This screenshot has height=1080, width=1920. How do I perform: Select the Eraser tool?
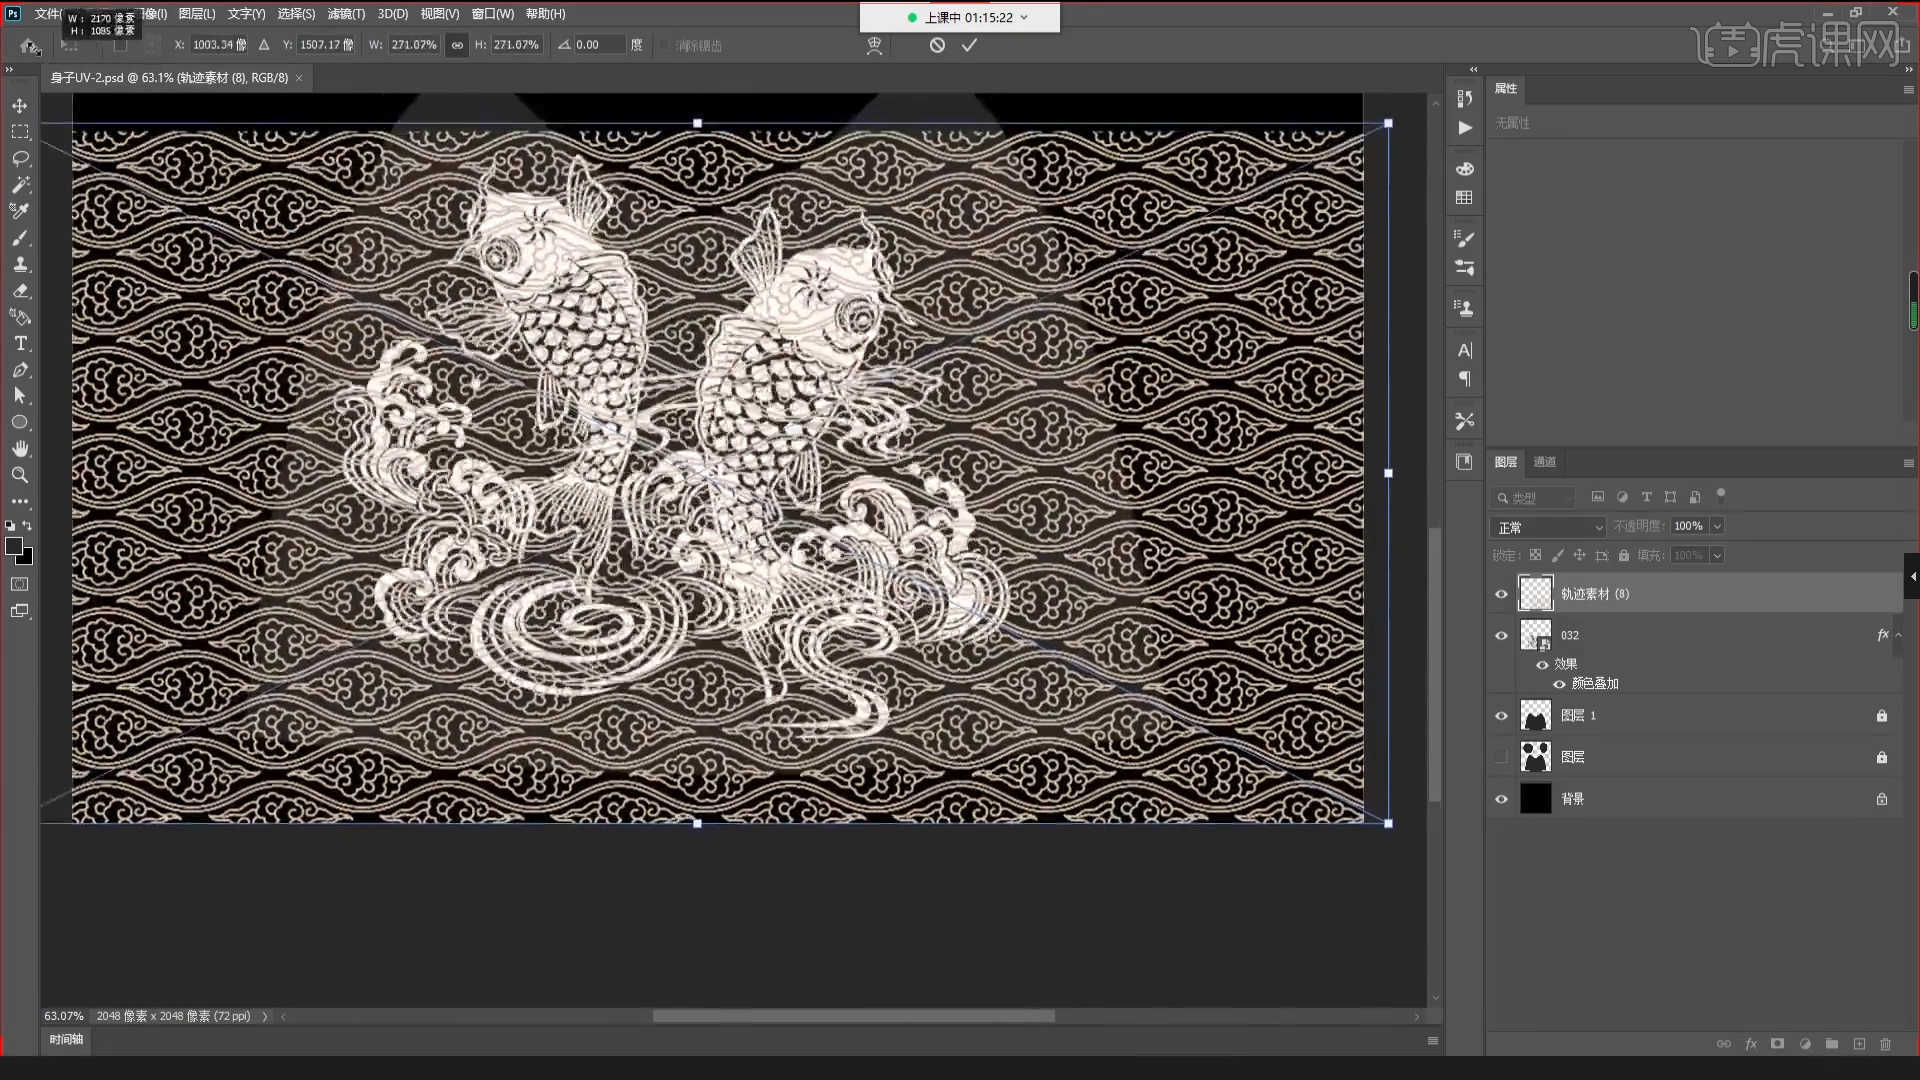(x=20, y=291)
